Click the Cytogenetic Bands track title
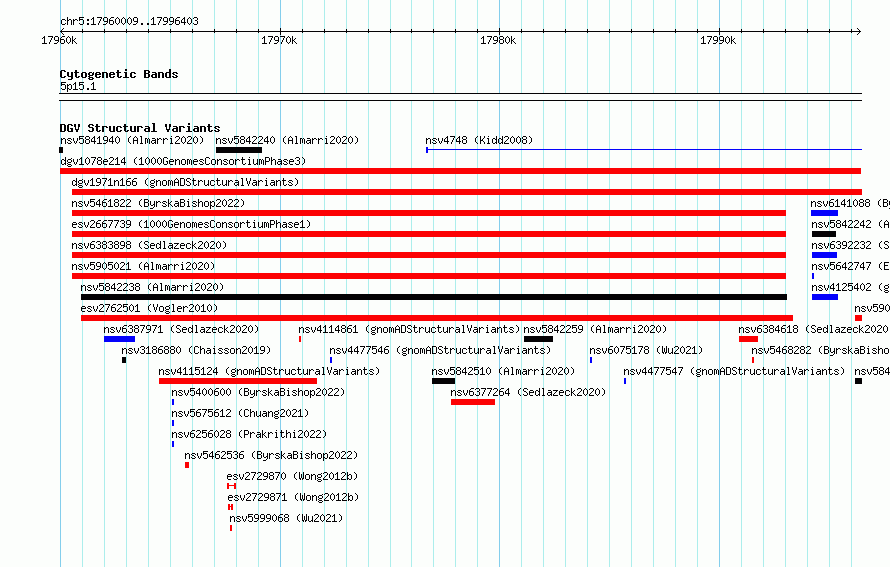Screen dimensions: 890x567 point(119,74)
